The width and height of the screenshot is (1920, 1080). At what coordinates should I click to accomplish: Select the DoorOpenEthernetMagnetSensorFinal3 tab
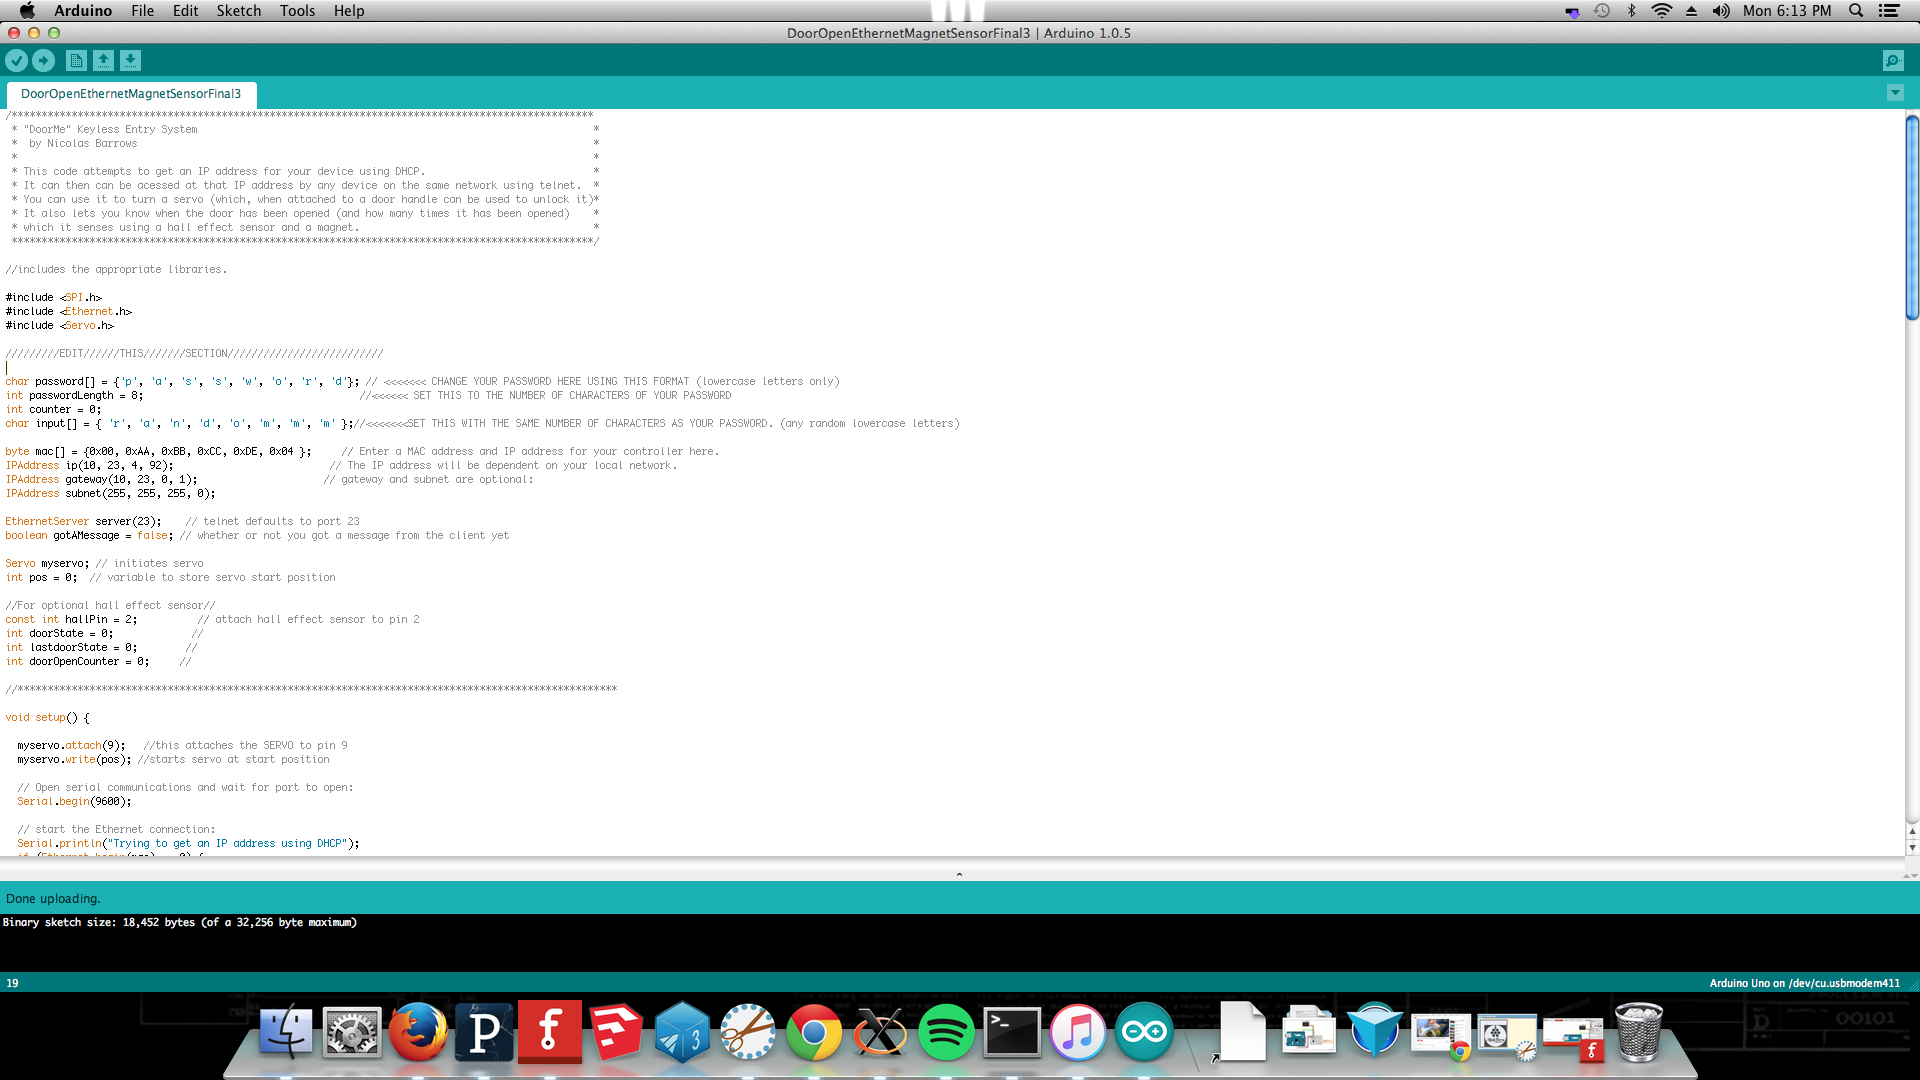(129, 93)
